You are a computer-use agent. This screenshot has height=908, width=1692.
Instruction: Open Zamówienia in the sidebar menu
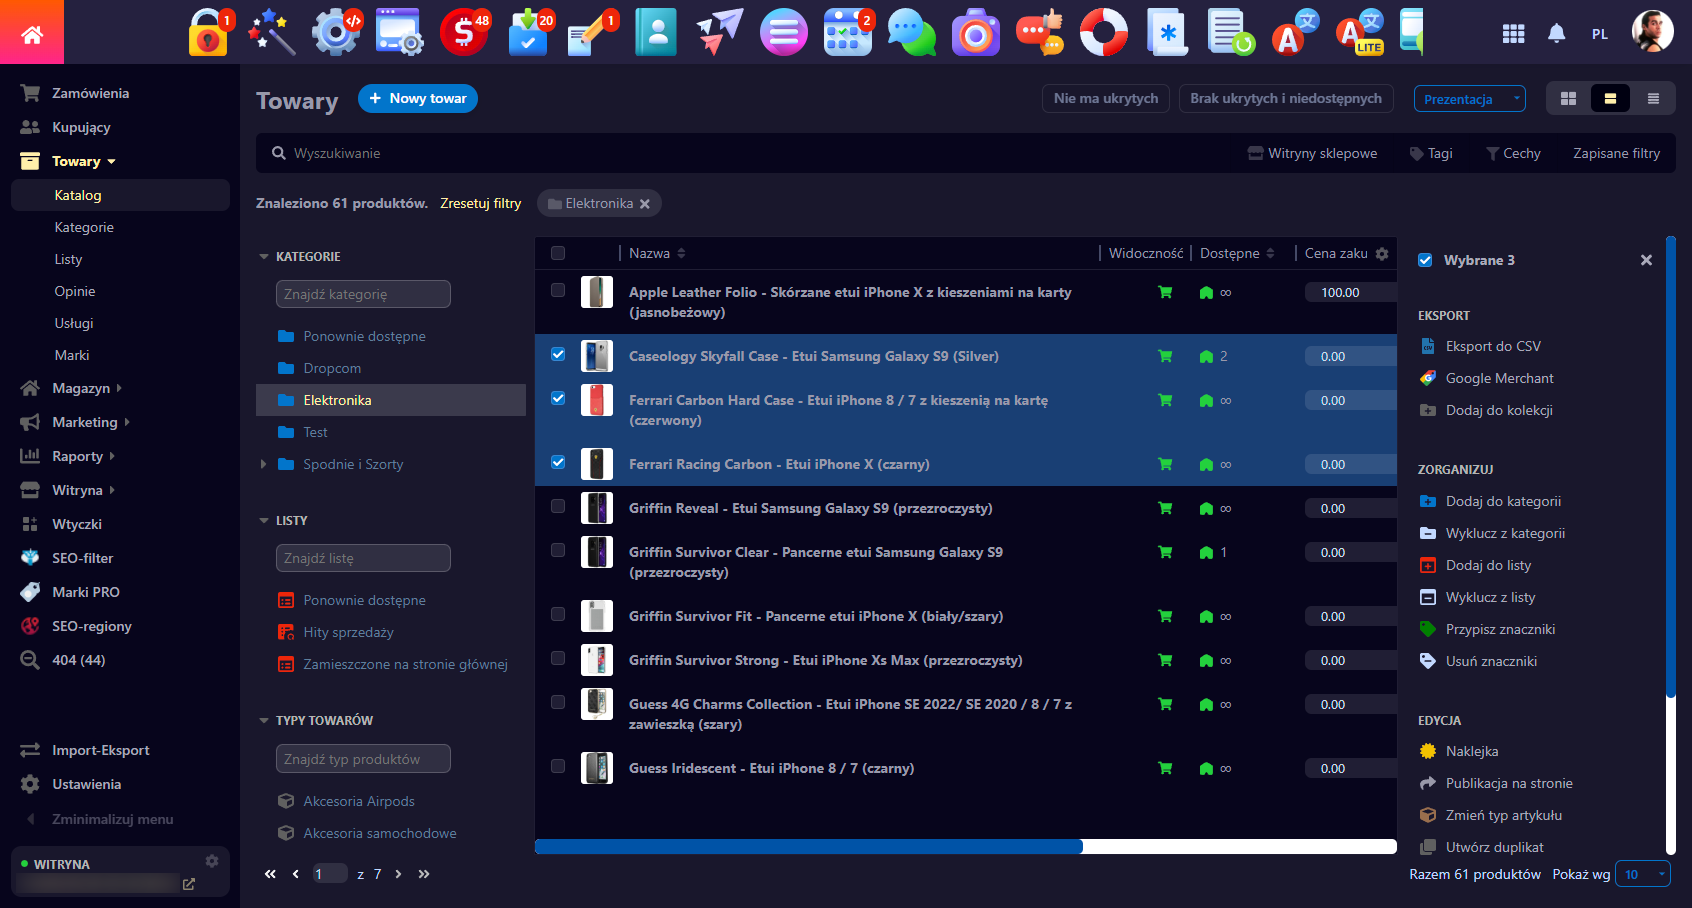90,93
